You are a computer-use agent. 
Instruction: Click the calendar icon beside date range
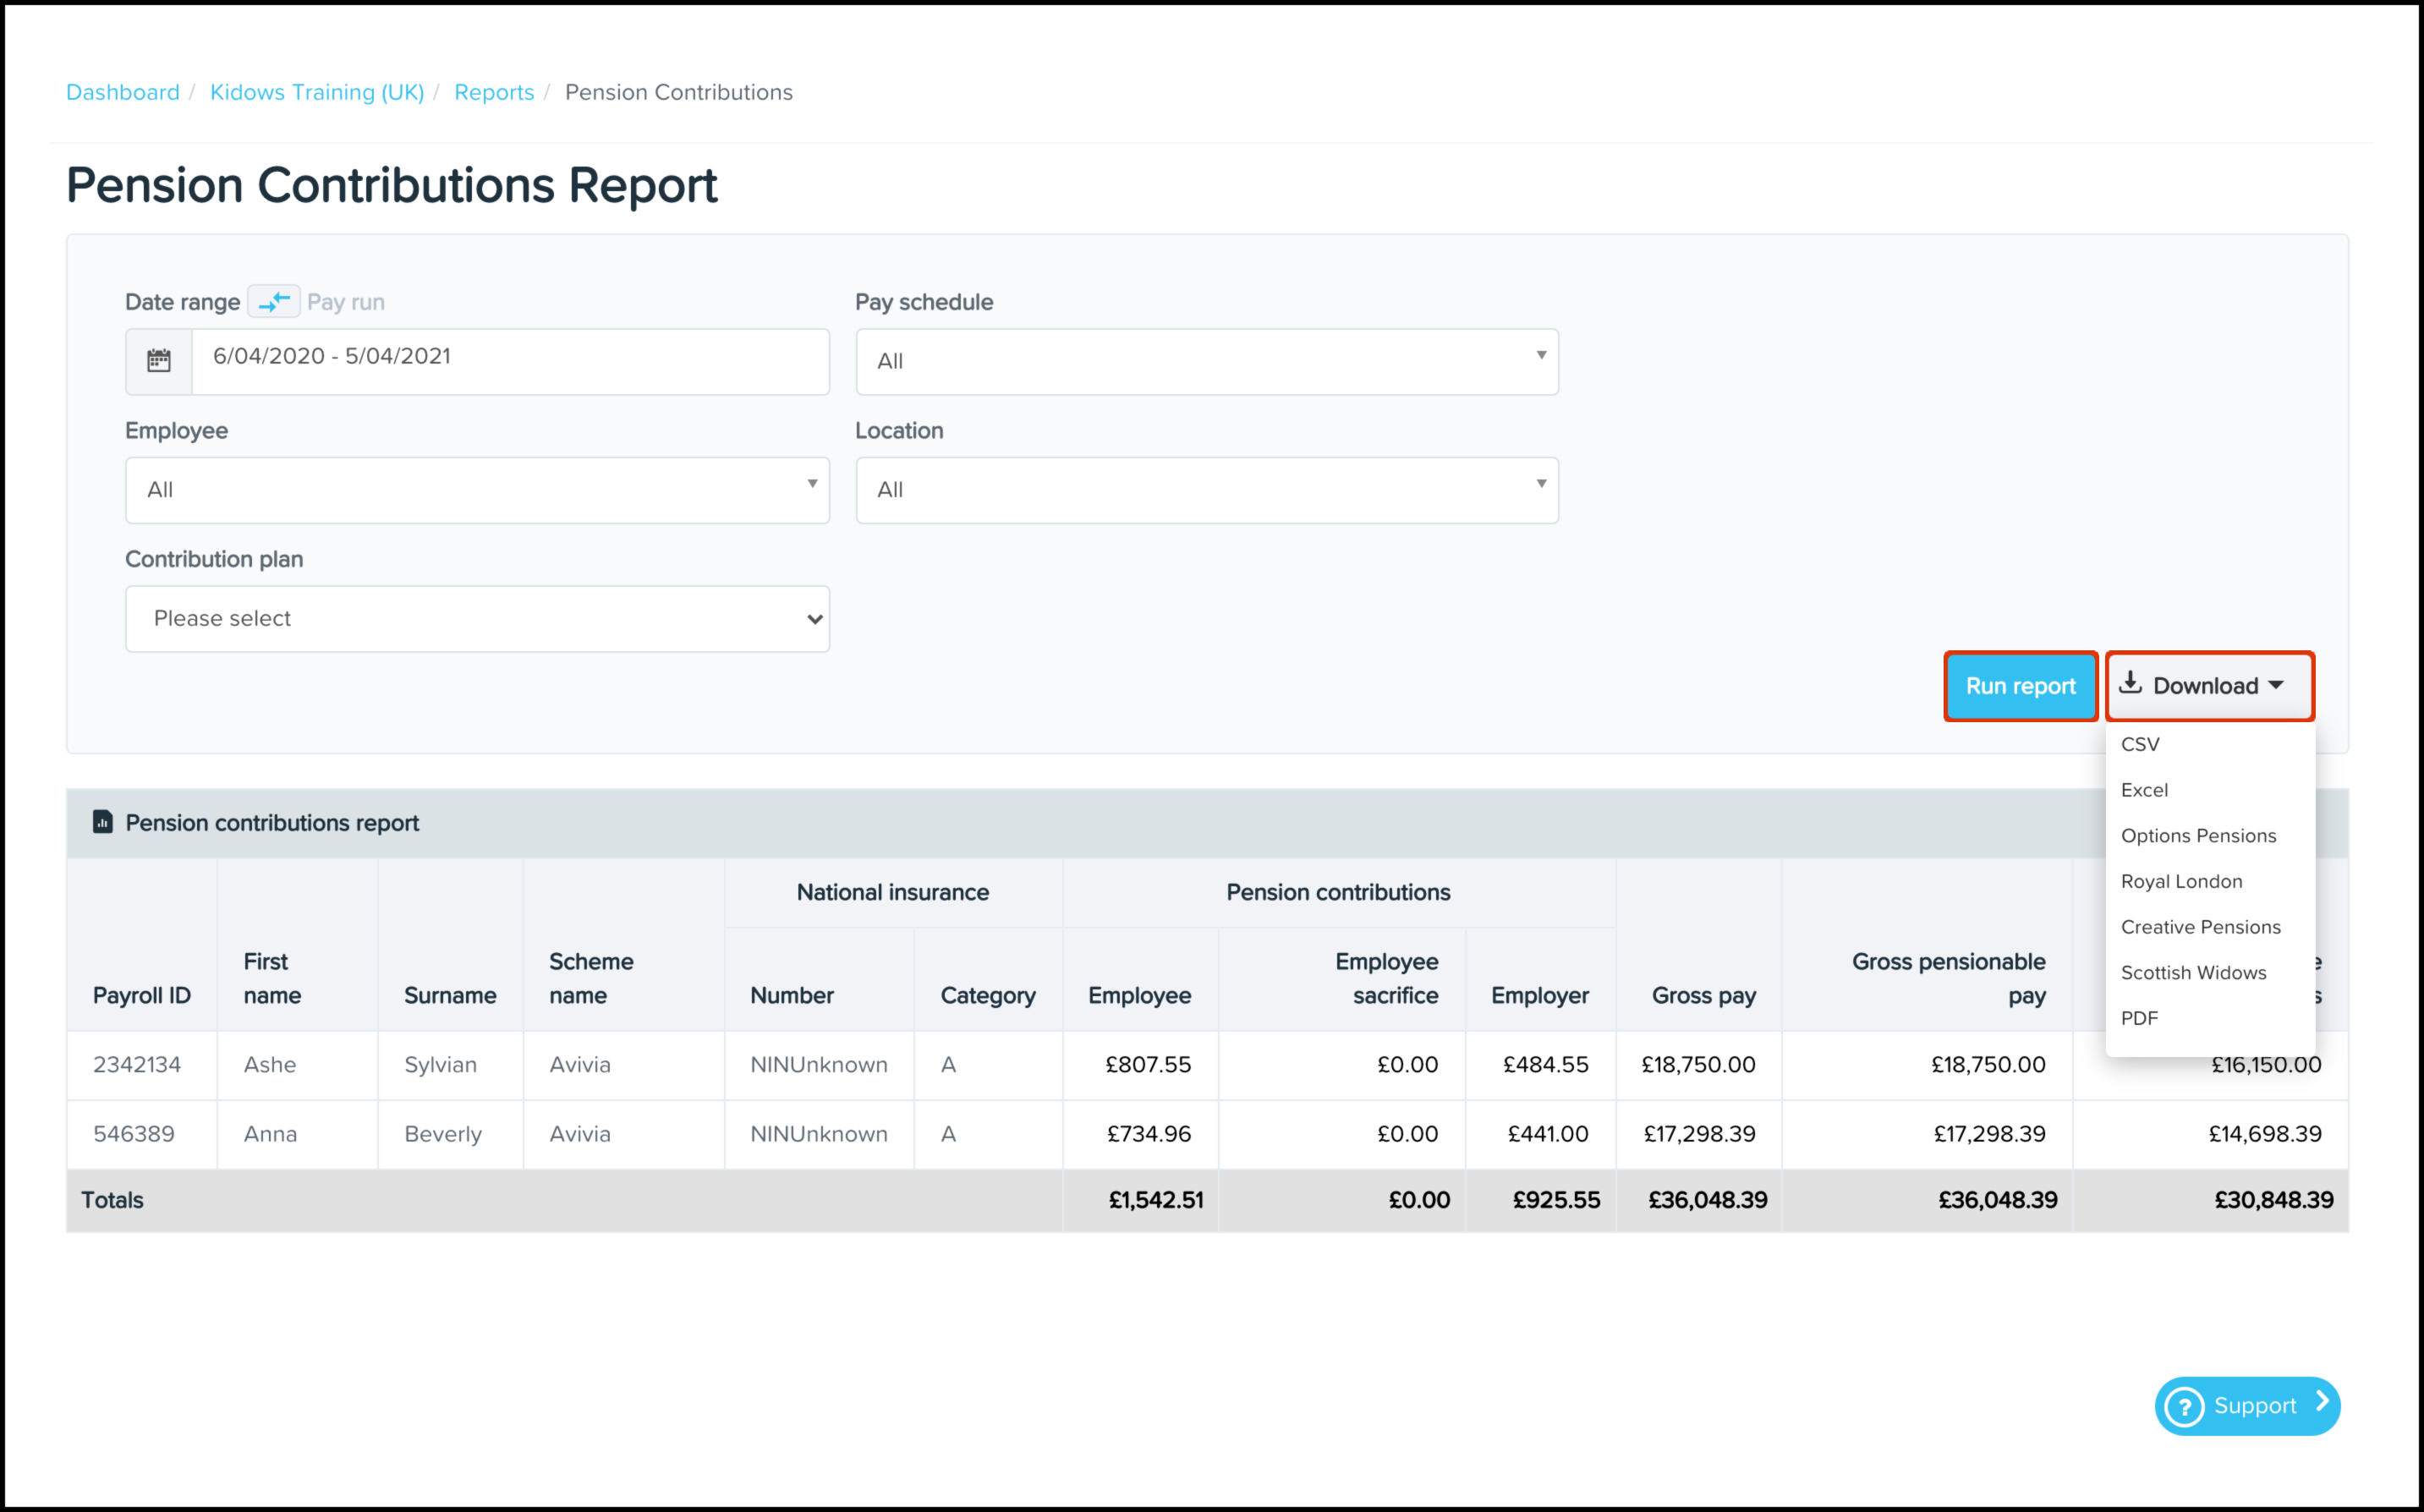point(158,361)
